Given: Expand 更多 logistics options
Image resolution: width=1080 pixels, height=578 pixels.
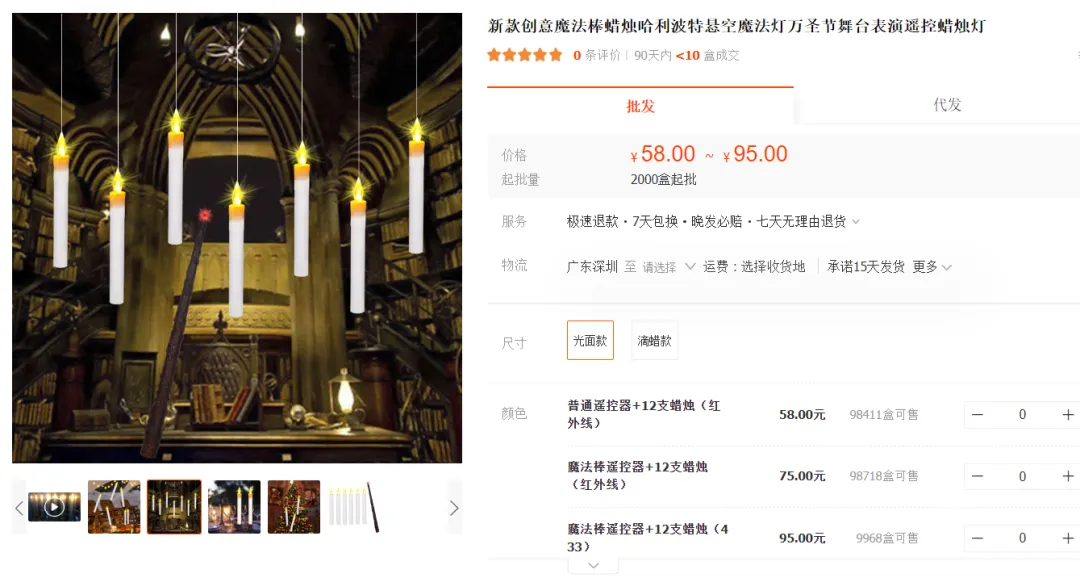Looking at the screenshot, I should coord(932,267).
